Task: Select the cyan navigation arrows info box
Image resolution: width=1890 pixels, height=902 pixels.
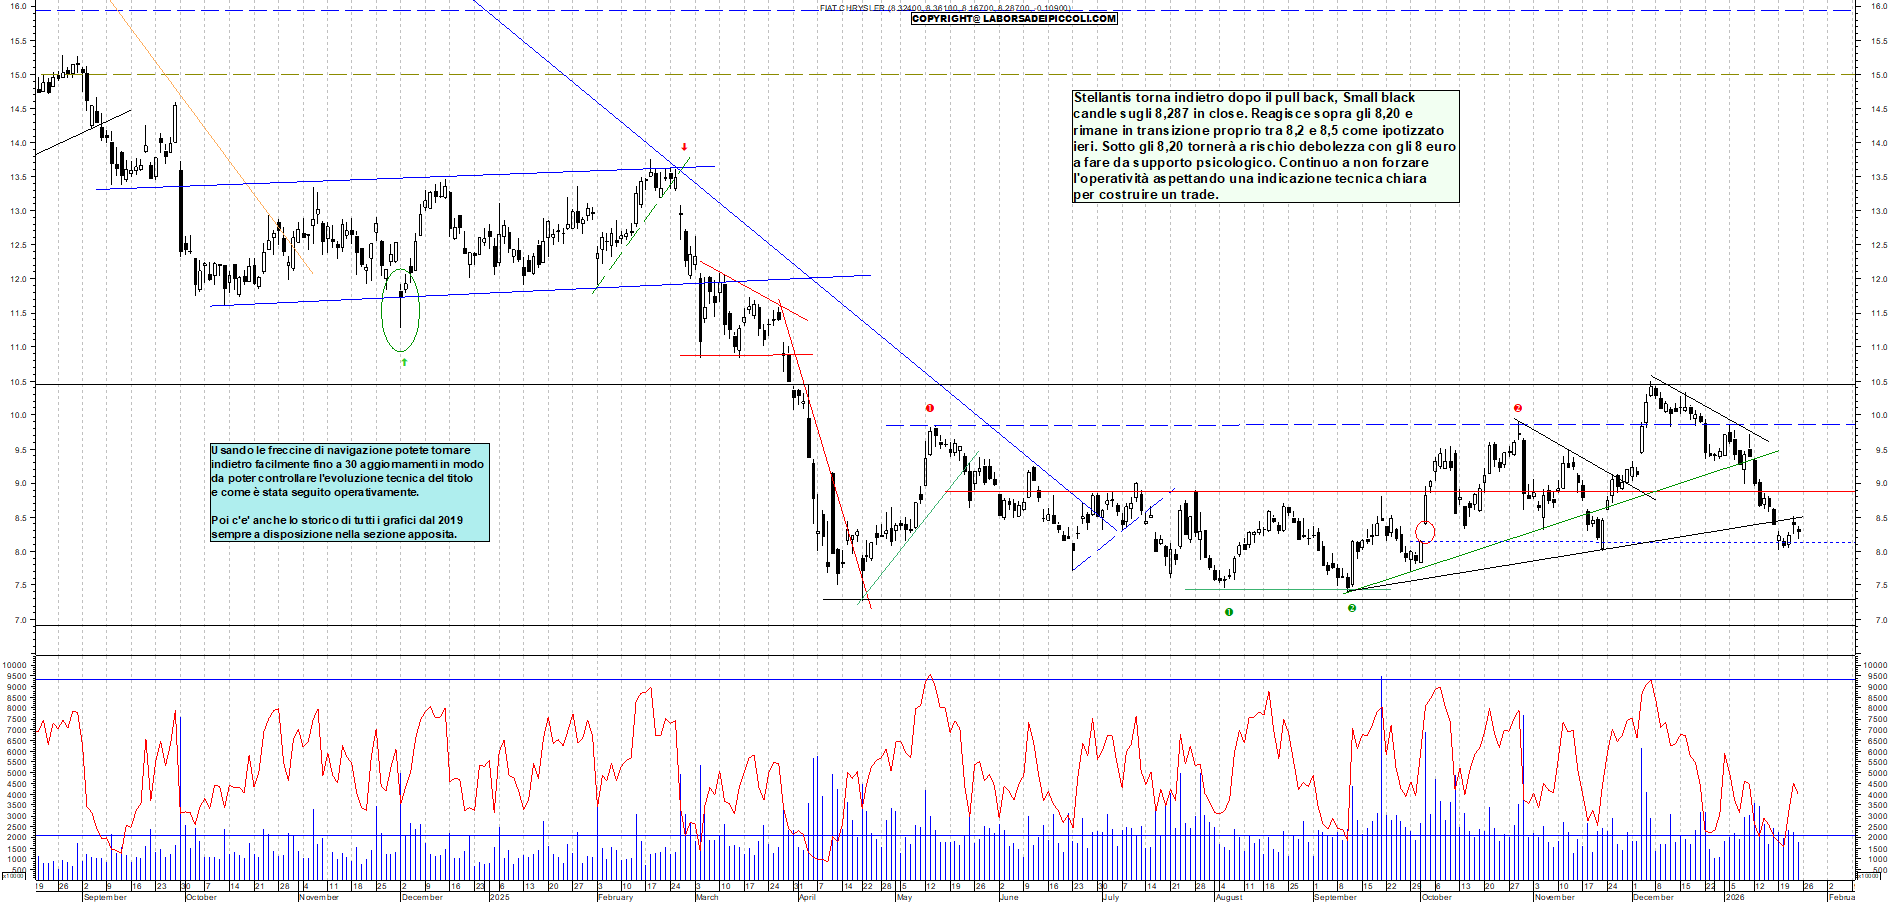Action: coord(349,492)
